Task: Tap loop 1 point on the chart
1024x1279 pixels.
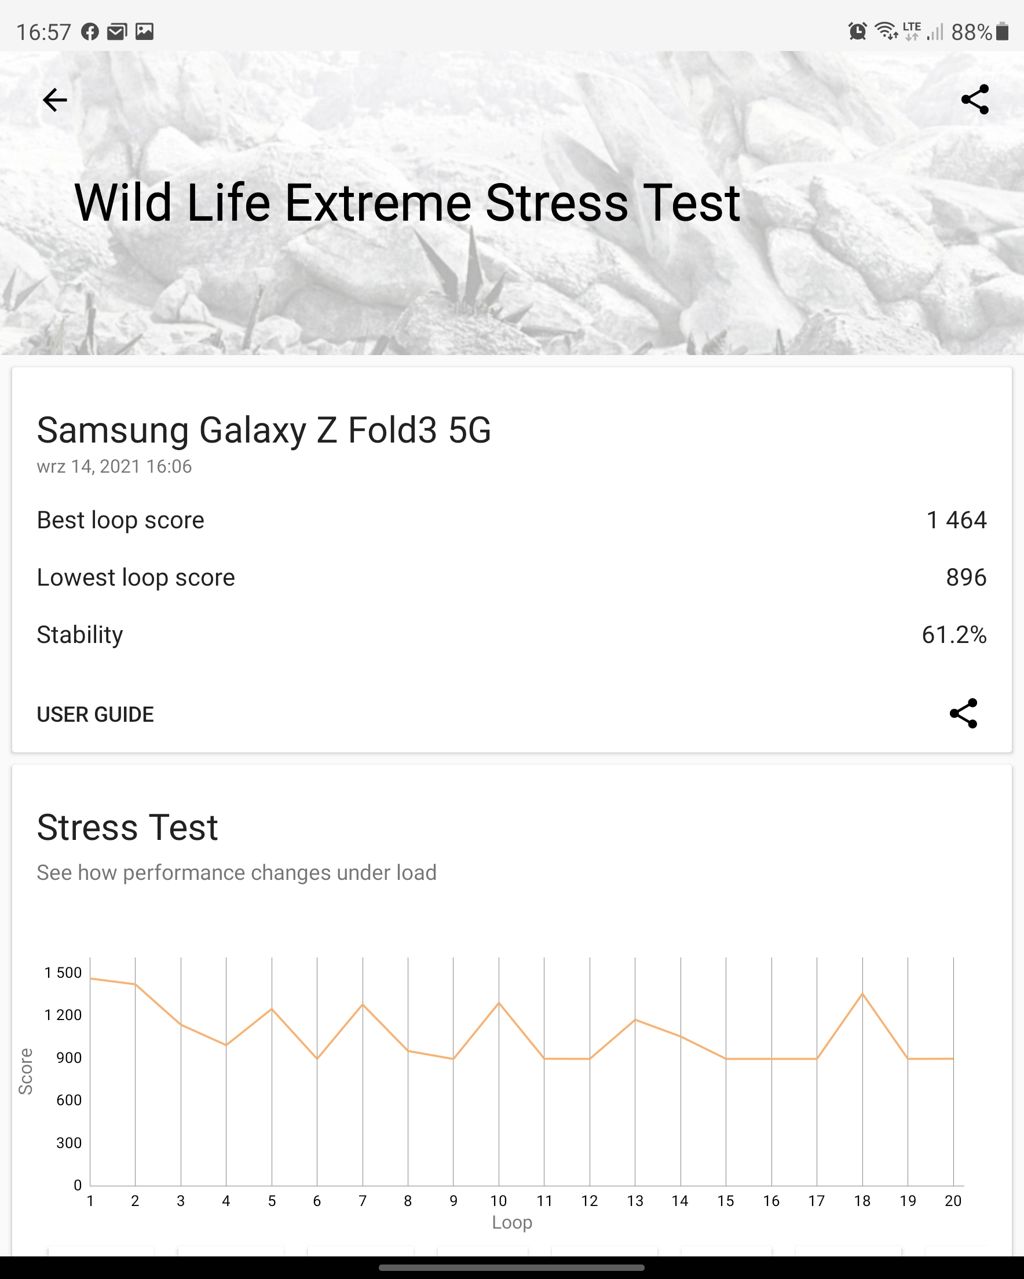Action: tap(91, 978)
